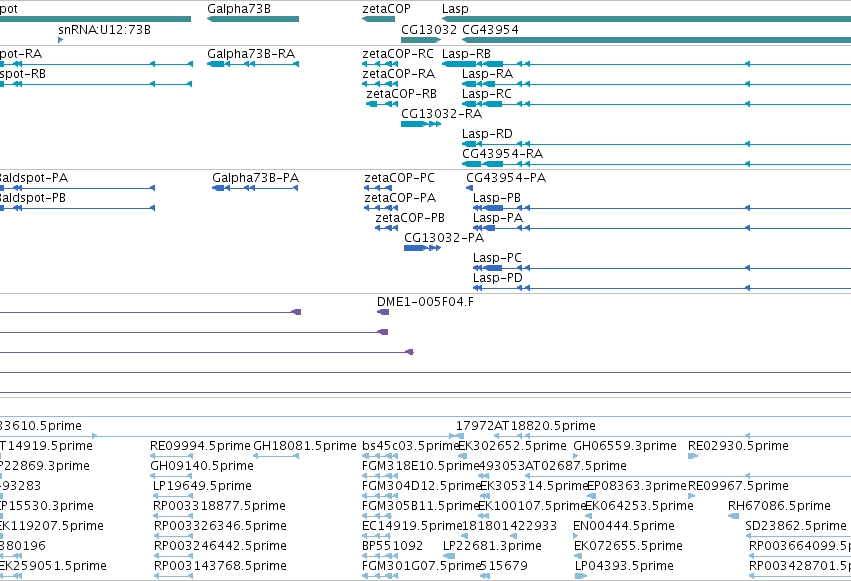
Task: Click EST GH09140.5prime
Action: click(x=202, y=466)
